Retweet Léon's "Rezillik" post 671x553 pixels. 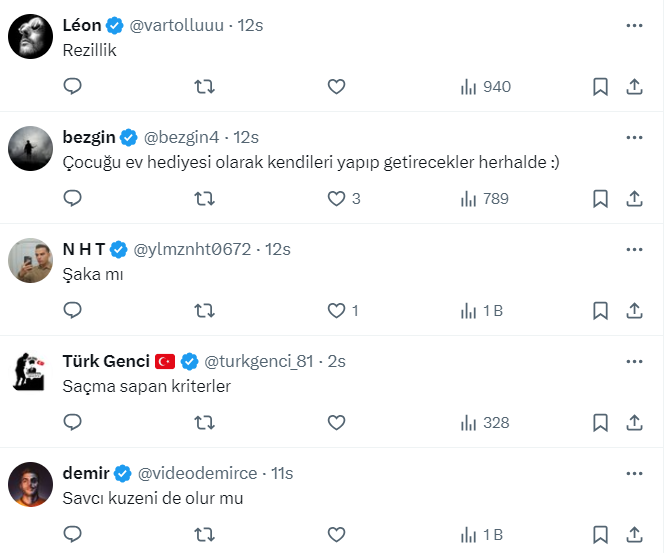point(204,87)
